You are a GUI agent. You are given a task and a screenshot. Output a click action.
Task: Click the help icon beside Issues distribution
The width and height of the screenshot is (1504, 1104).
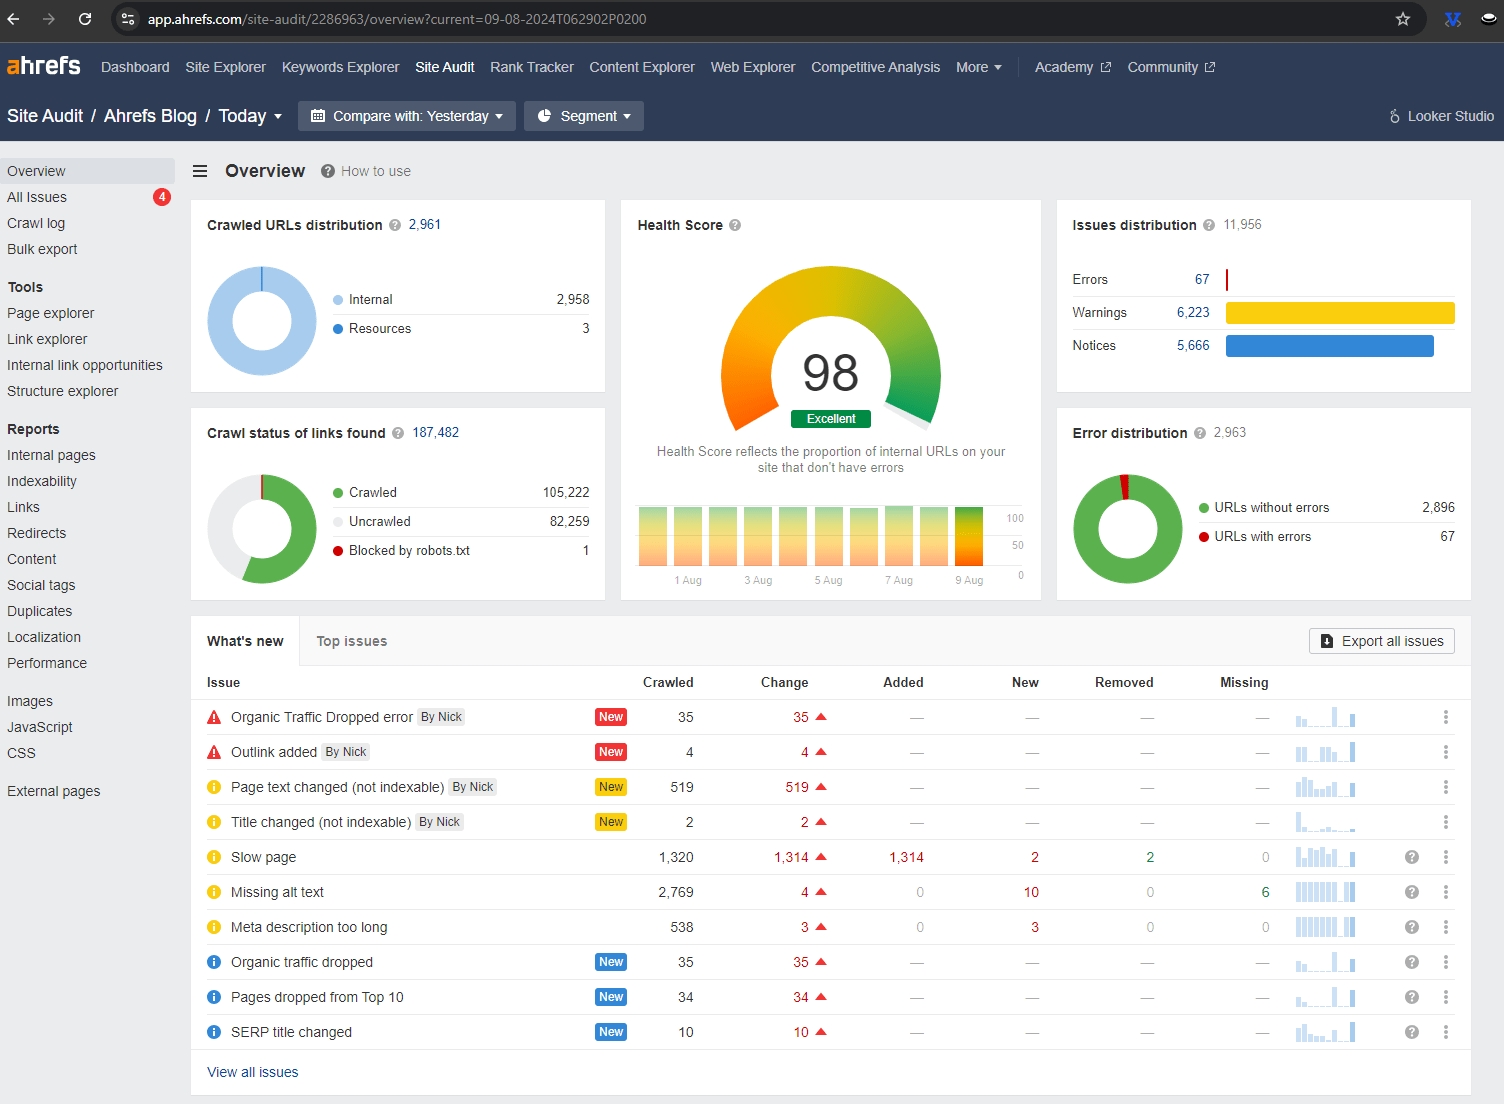[1209, 225]
